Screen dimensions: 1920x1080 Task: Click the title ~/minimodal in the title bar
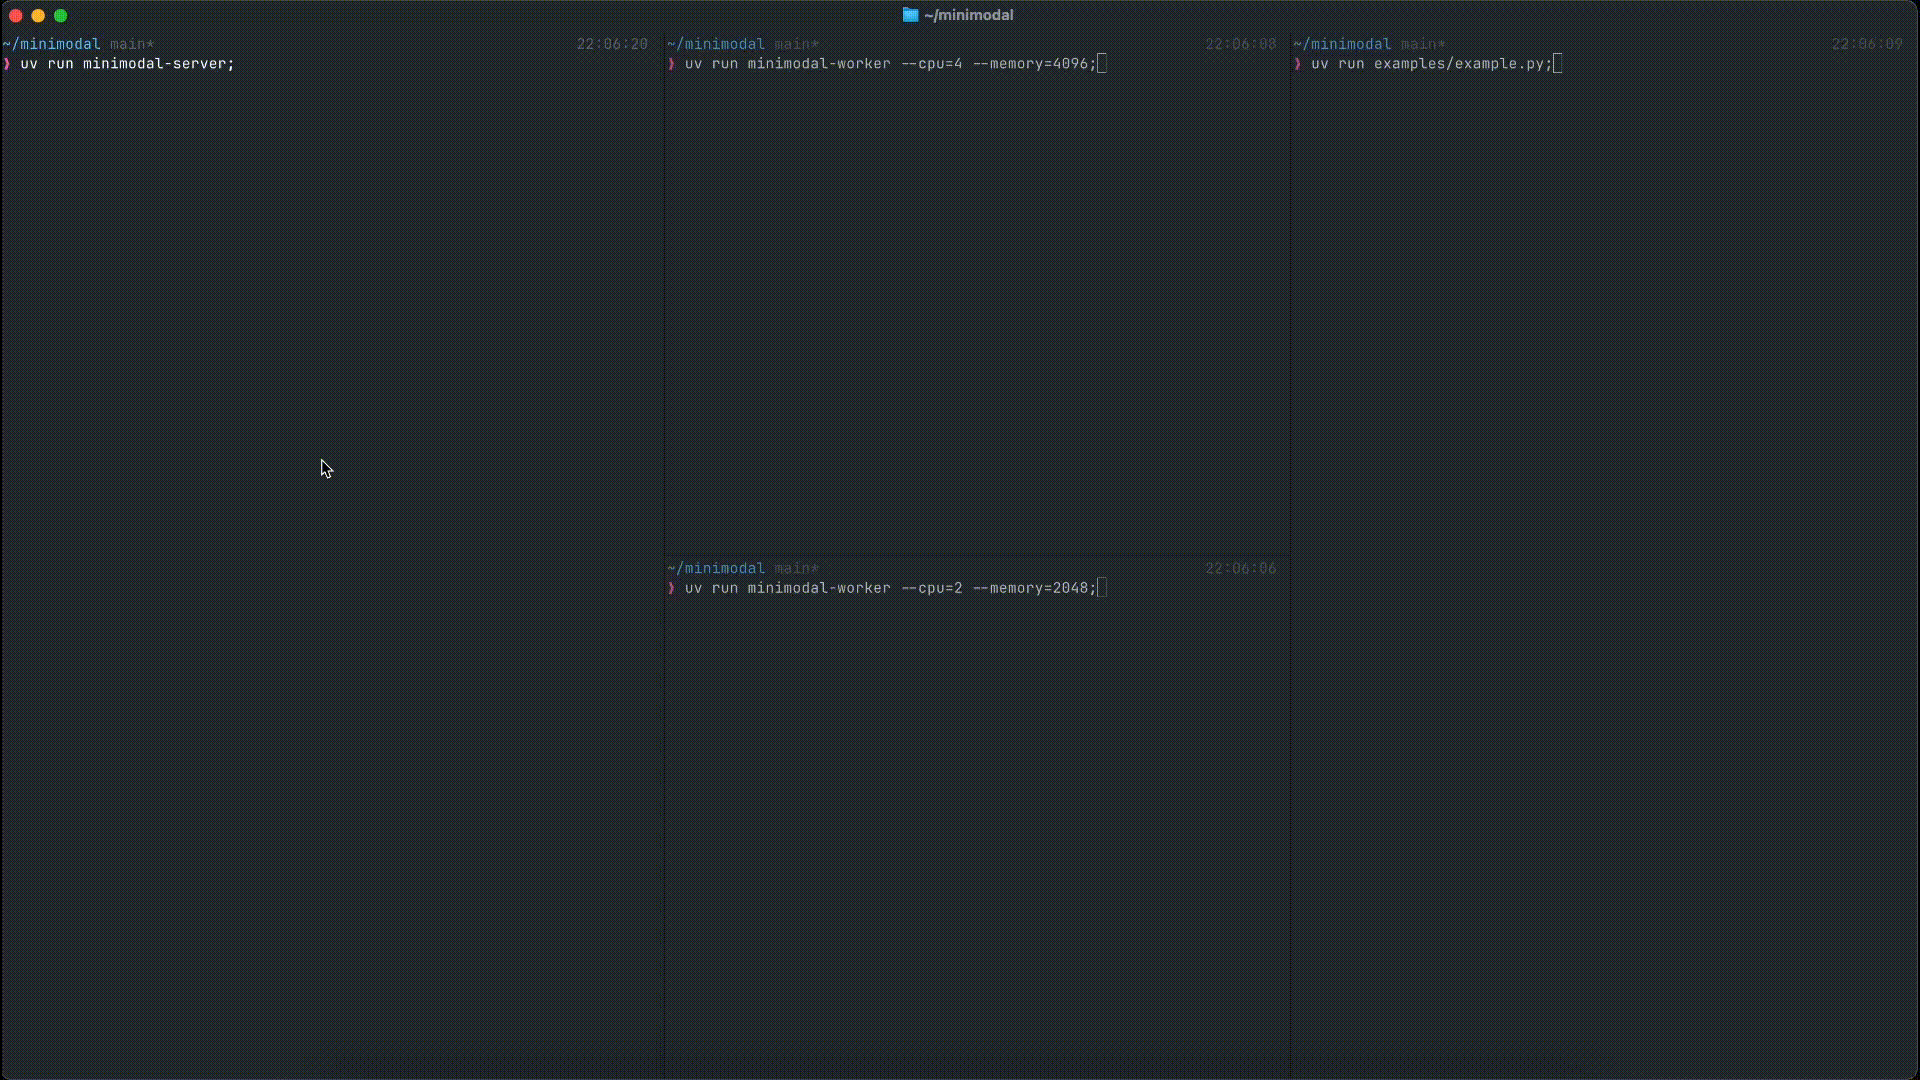(968, 15)
